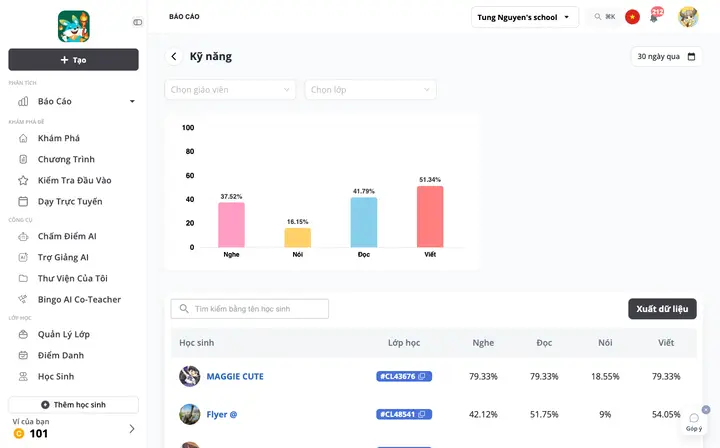Click the Chấm Điểm AI robot icon
This screenshot has width=720, height=448.
23,236
